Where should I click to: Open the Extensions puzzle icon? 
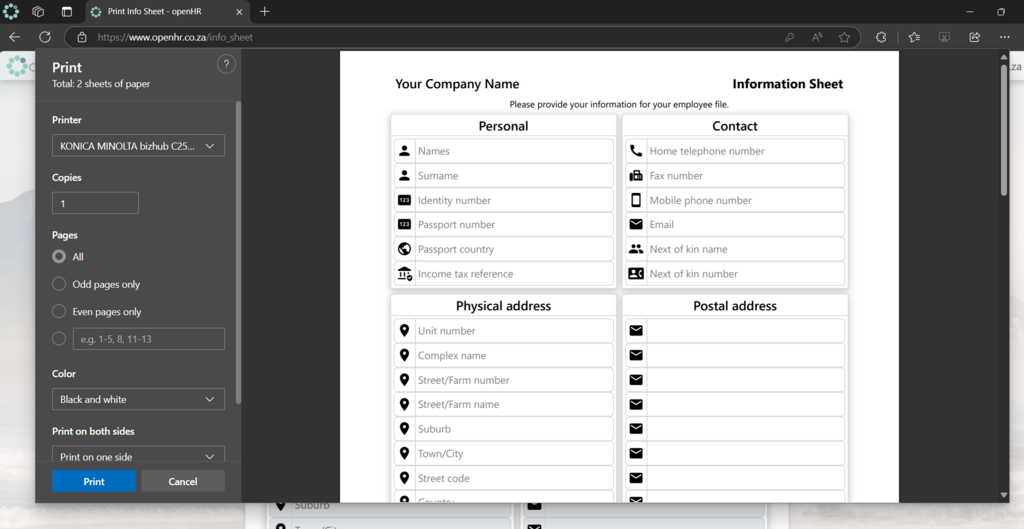pyautogui.click(x=881, y=37)
